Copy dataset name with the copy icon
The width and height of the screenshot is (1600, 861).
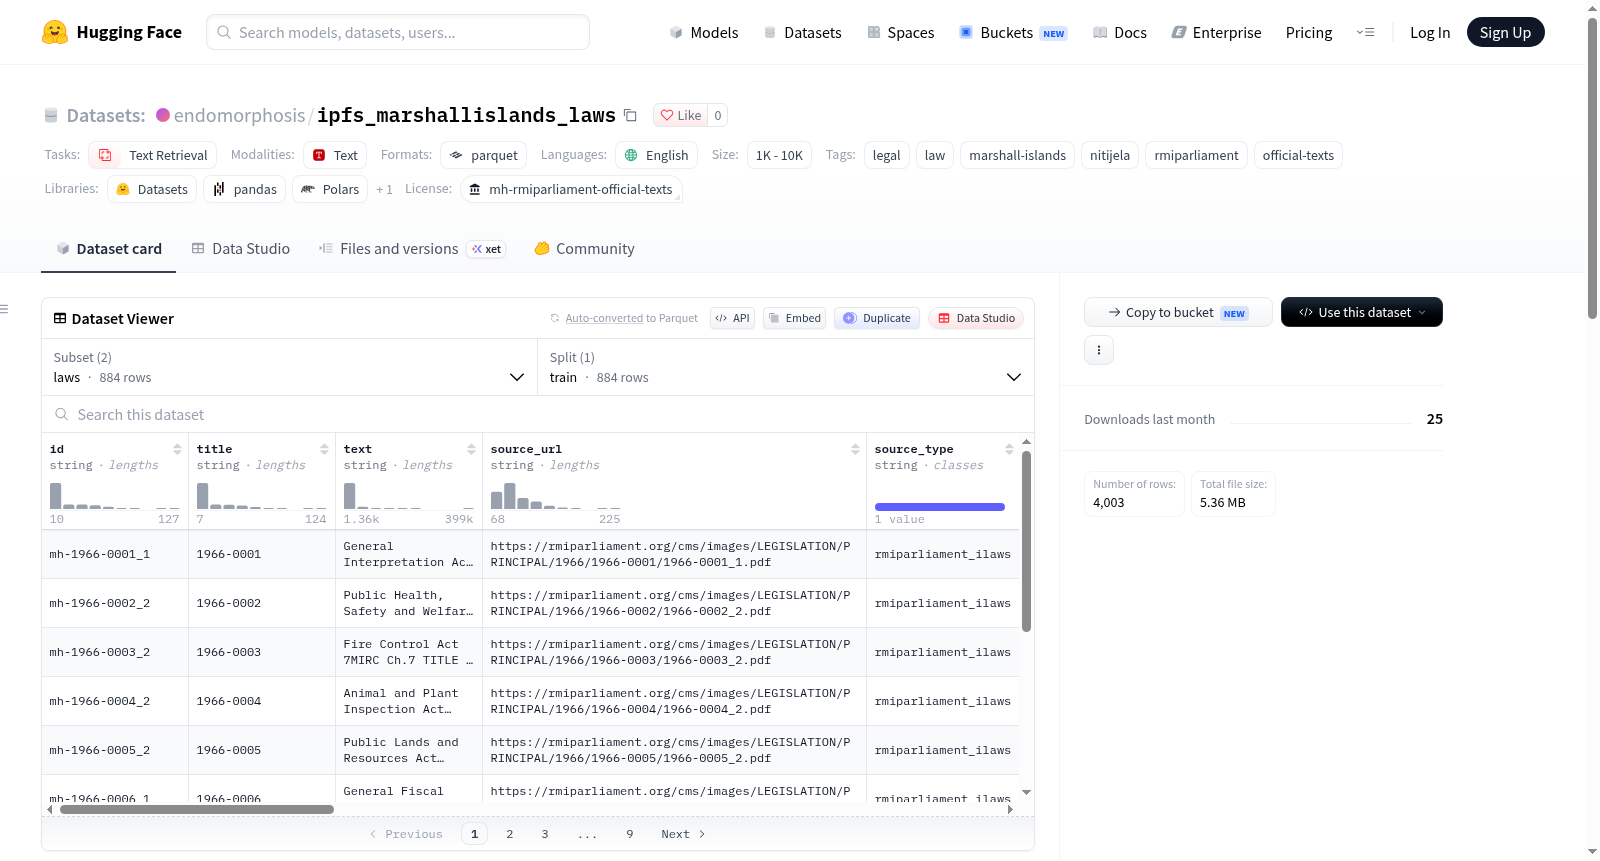click(x=630, y=115)
